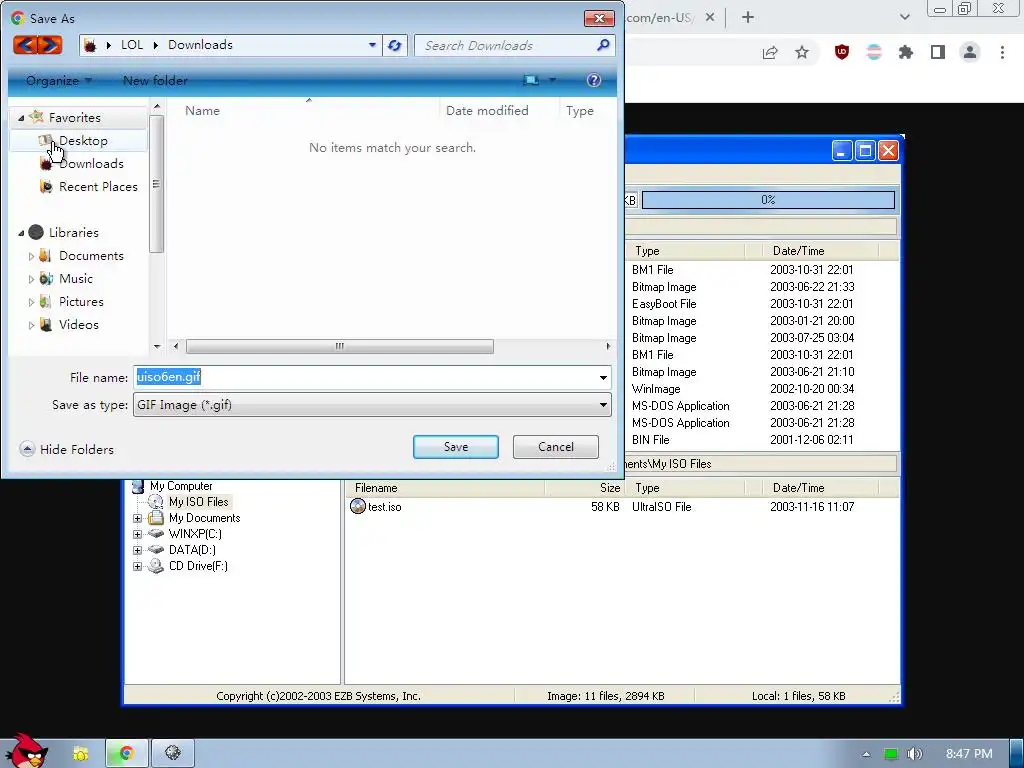Open the File name history dropdown arrow
The width and height of the screenshot is (1024, 768).
click(x=603, y=377)
